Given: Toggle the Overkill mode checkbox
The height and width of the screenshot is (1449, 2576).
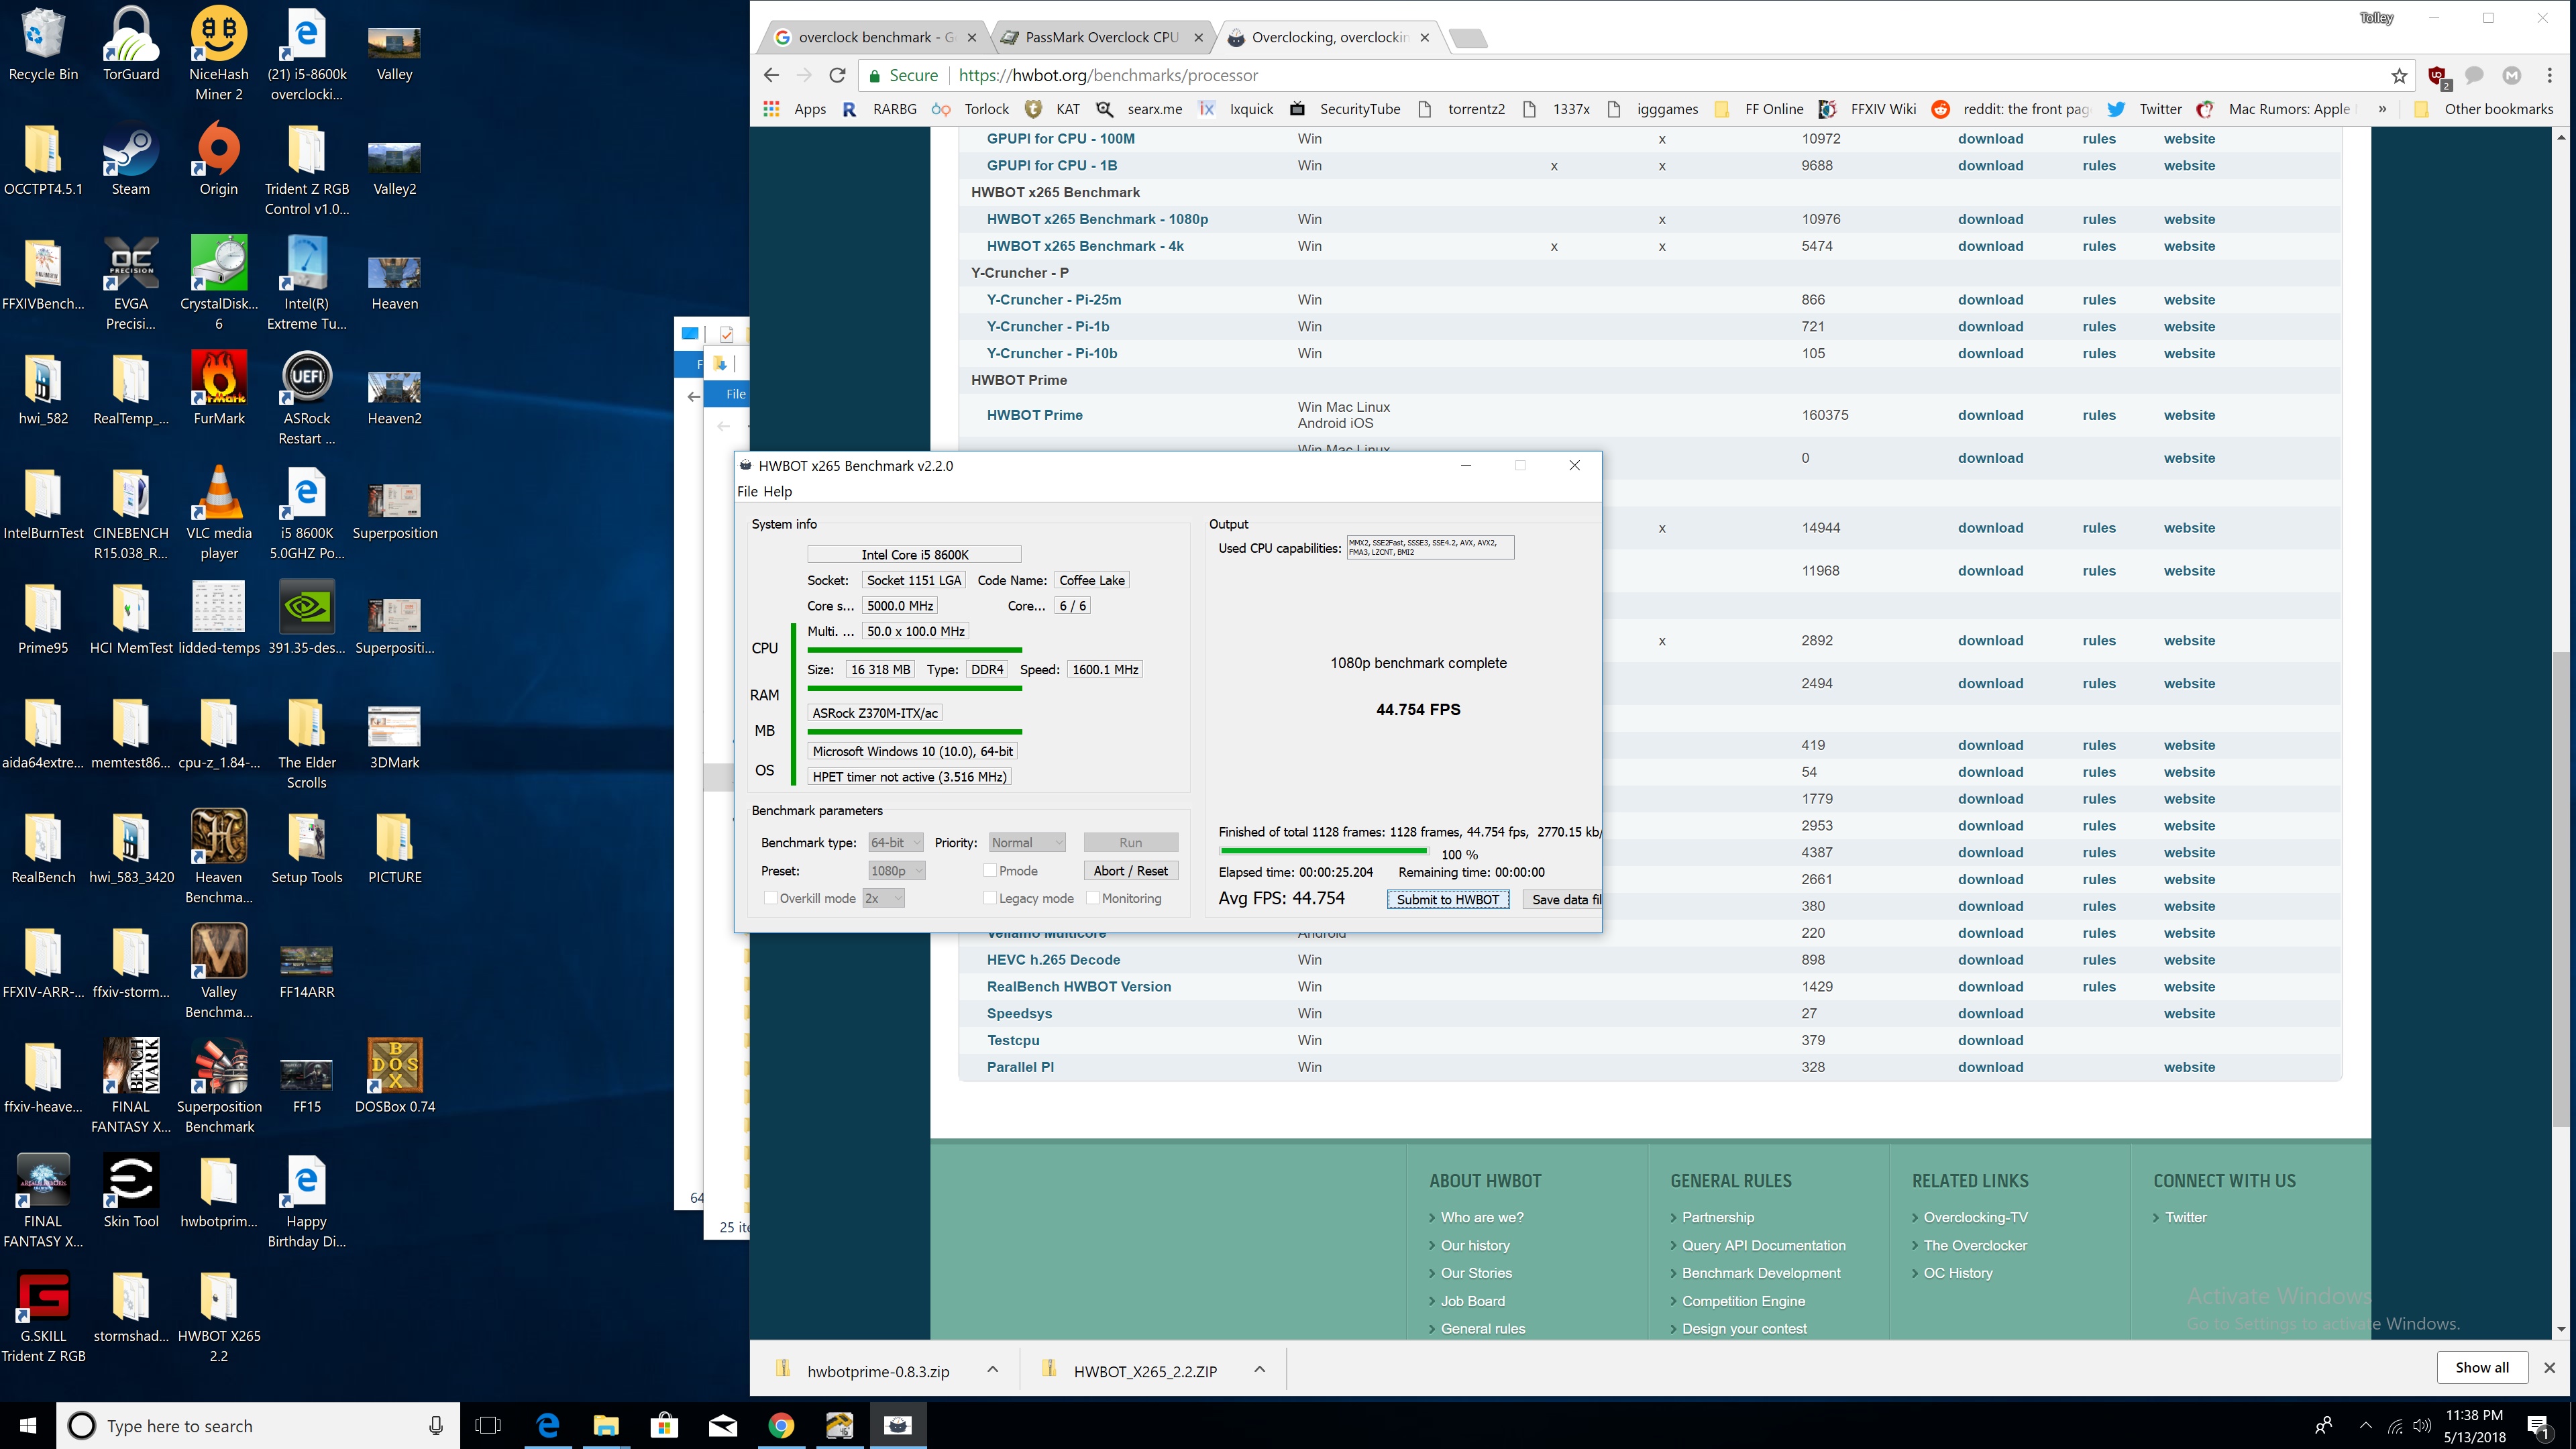Looking at the screenshot, I should tap(770, 898).
